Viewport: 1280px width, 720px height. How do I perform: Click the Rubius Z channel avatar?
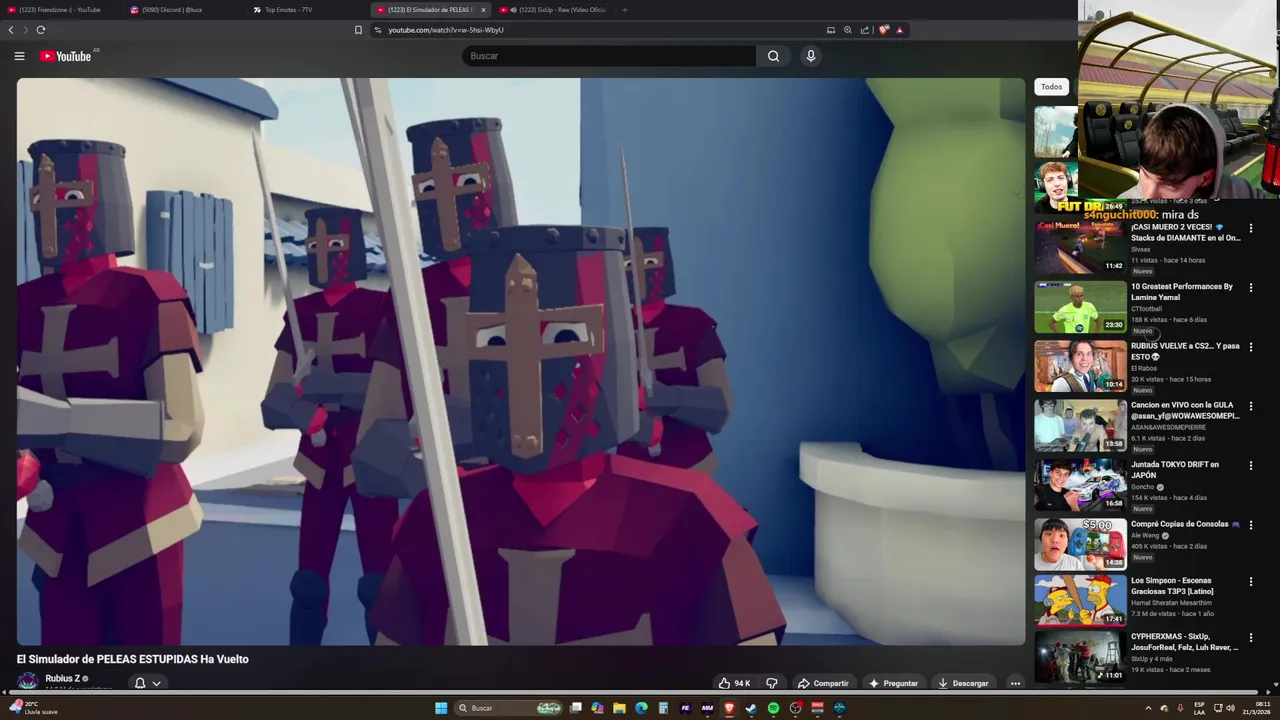click(x=28, y=682)
